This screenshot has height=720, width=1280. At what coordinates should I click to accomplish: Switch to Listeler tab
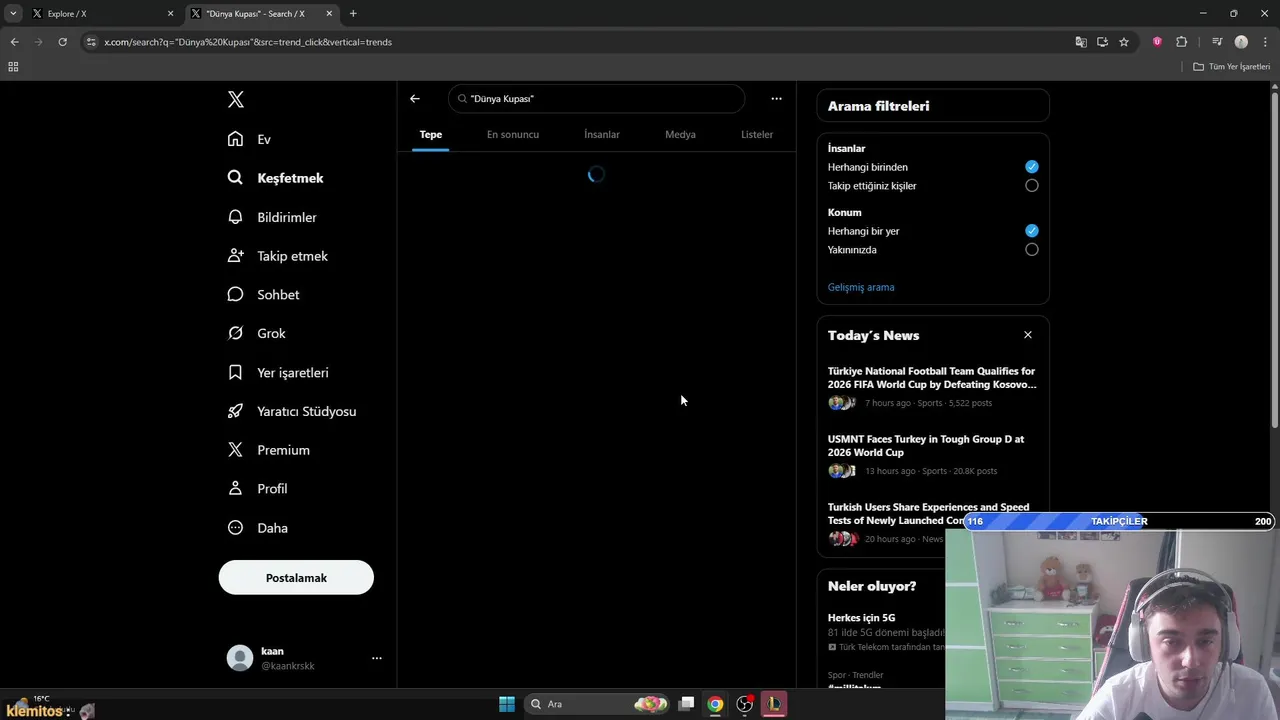[x=757, y=134]
